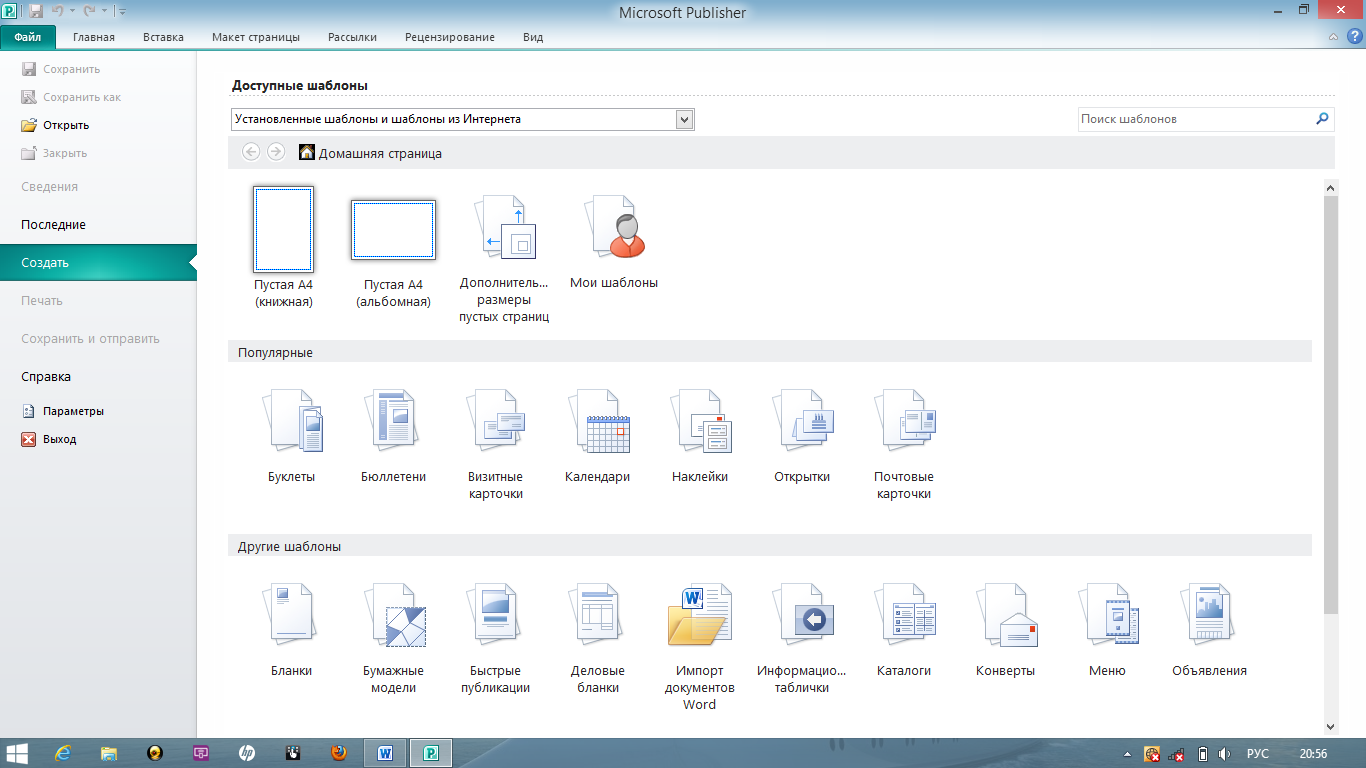Click the РУС language indicator
The height and width of the screenshot is (768, 1366).
point(1258,753)
